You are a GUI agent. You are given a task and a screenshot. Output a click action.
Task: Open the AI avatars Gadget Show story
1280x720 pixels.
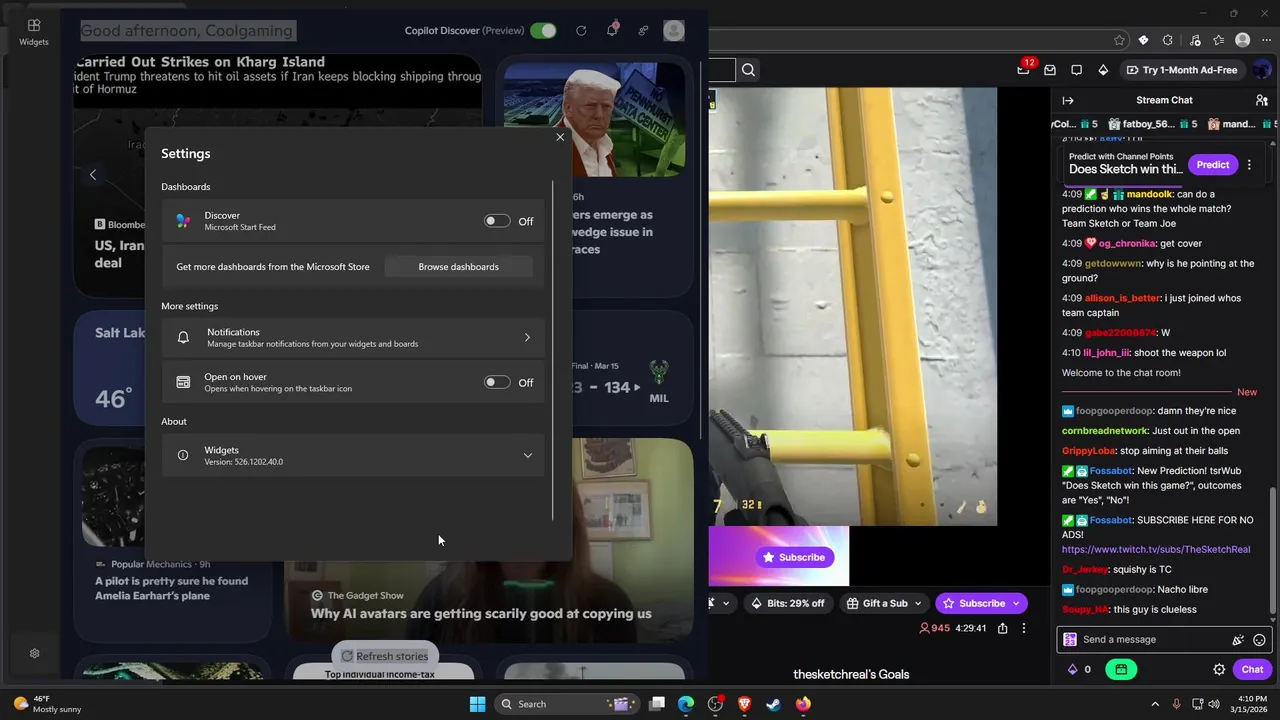point(480,614)
